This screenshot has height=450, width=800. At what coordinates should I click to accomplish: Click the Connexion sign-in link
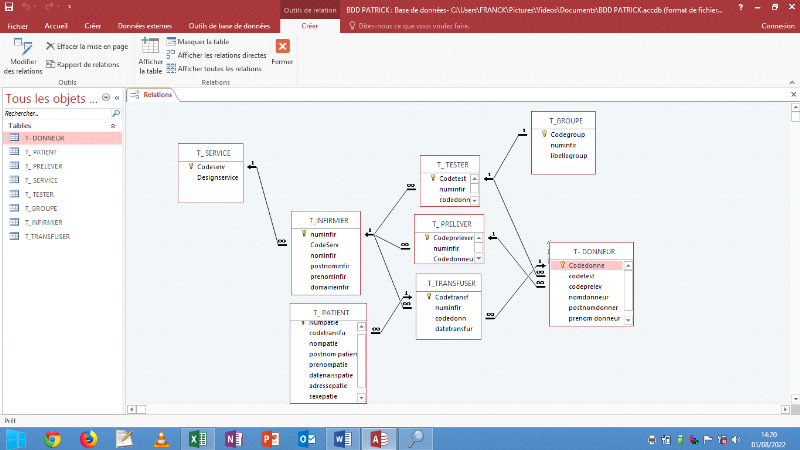777,26
